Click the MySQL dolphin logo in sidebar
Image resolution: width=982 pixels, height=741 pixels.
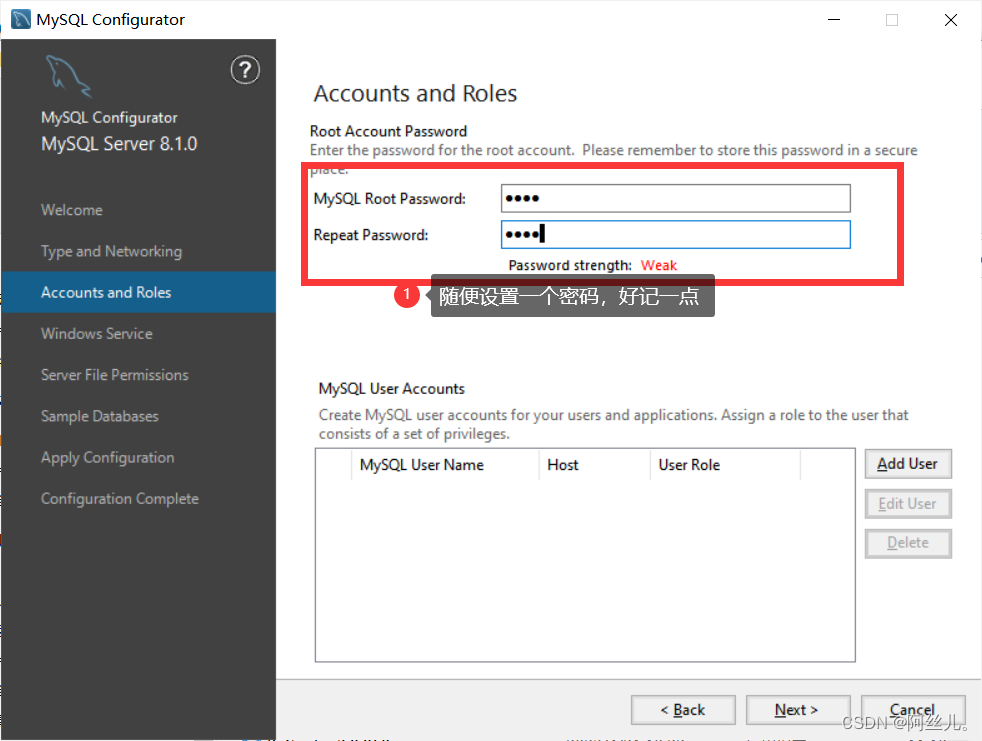tap(68, 76)
